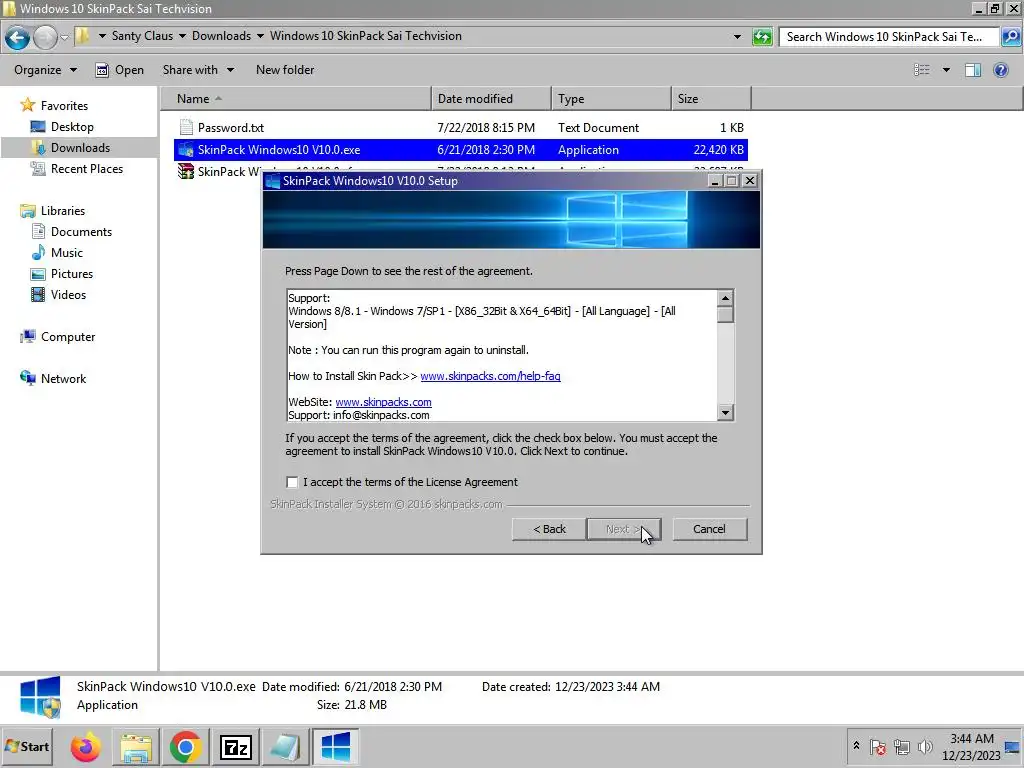Image resolution: width=1024 pixels, height=768 pixels.
Task: Click the agreement scrollbar up arrow
Action: [725, 298]
